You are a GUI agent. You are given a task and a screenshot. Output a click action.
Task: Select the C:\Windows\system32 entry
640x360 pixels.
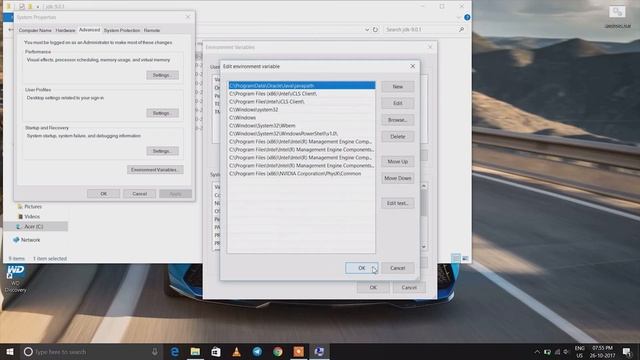tap(302, 109)
